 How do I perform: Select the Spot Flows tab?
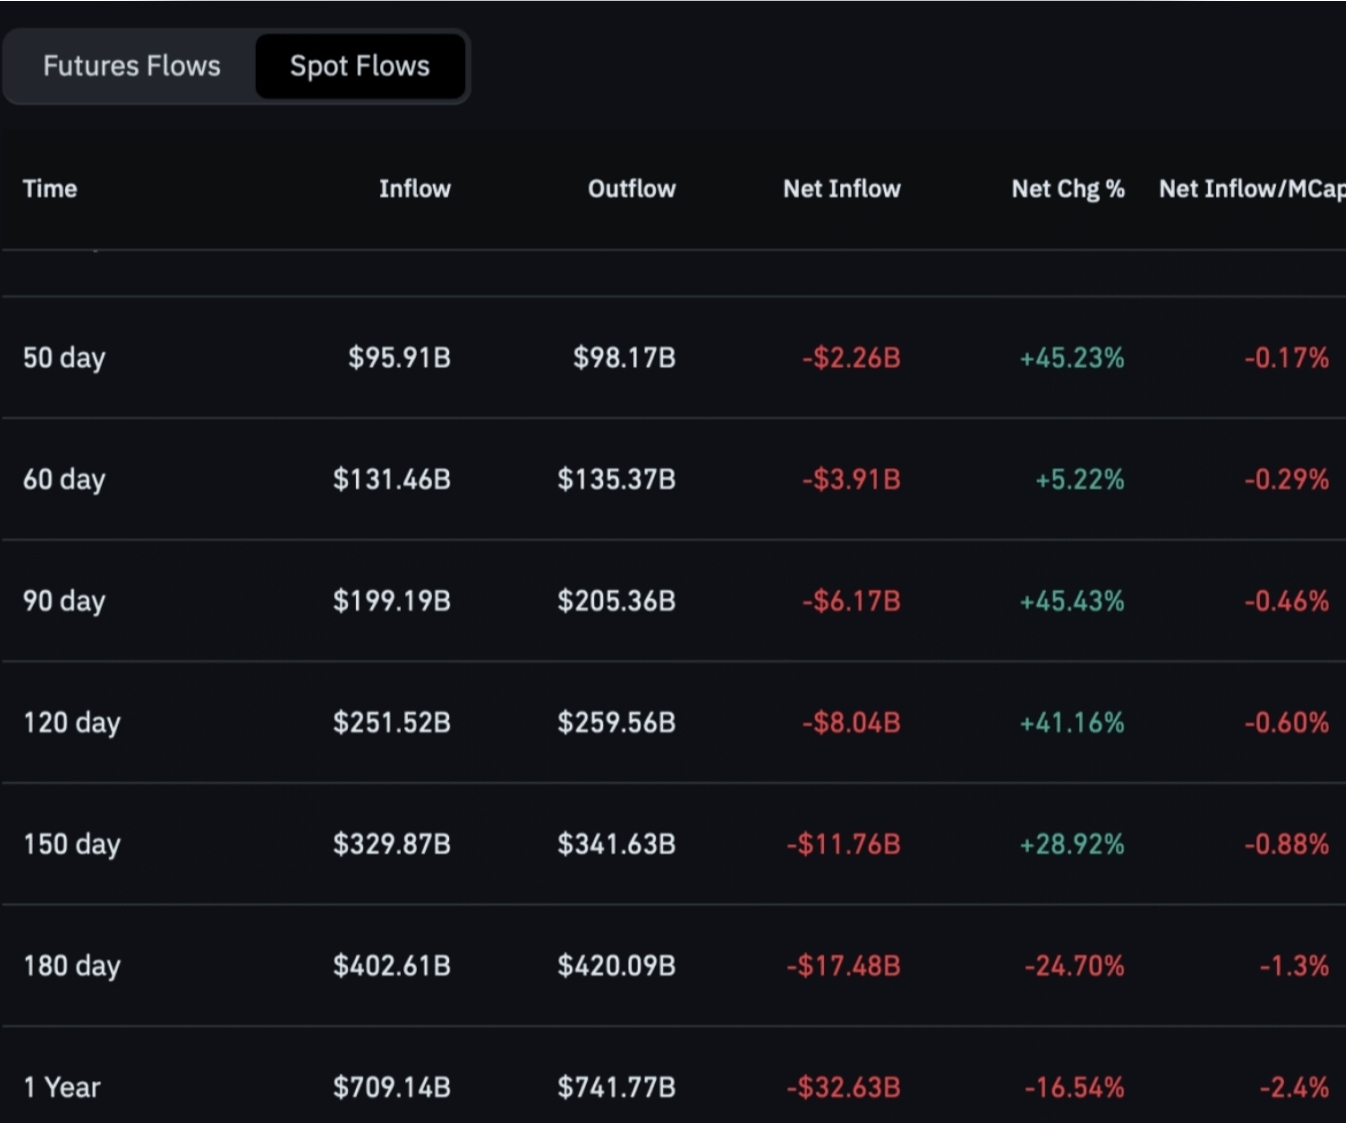360,66
